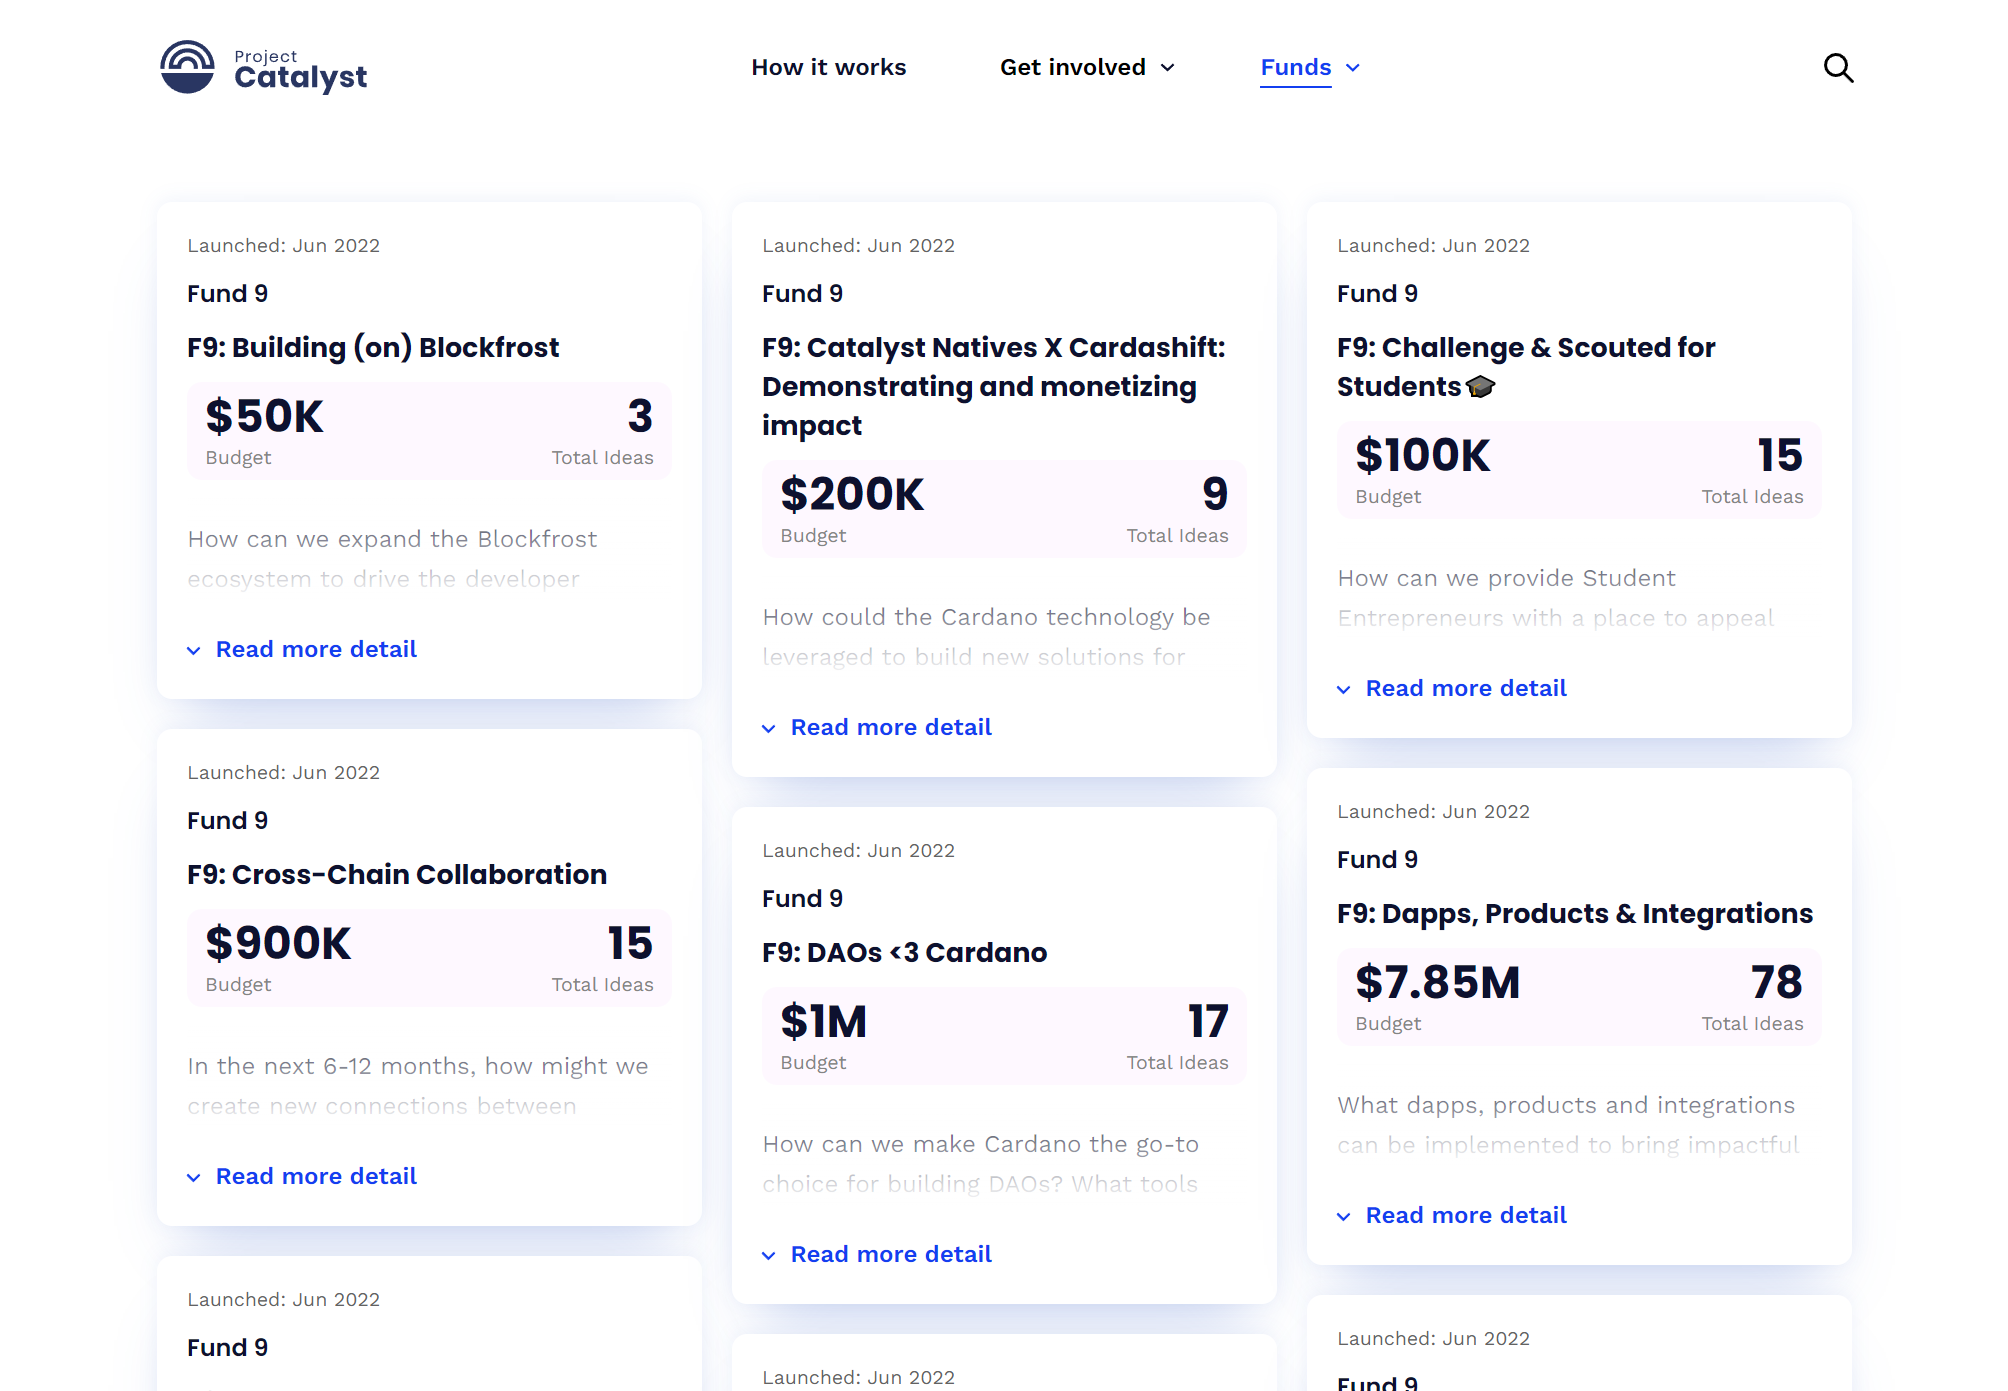The height and width of the screenshot is (1391, 2008).
Task: Expand the Get involved chevron
Action: (x=1167, y=68)
